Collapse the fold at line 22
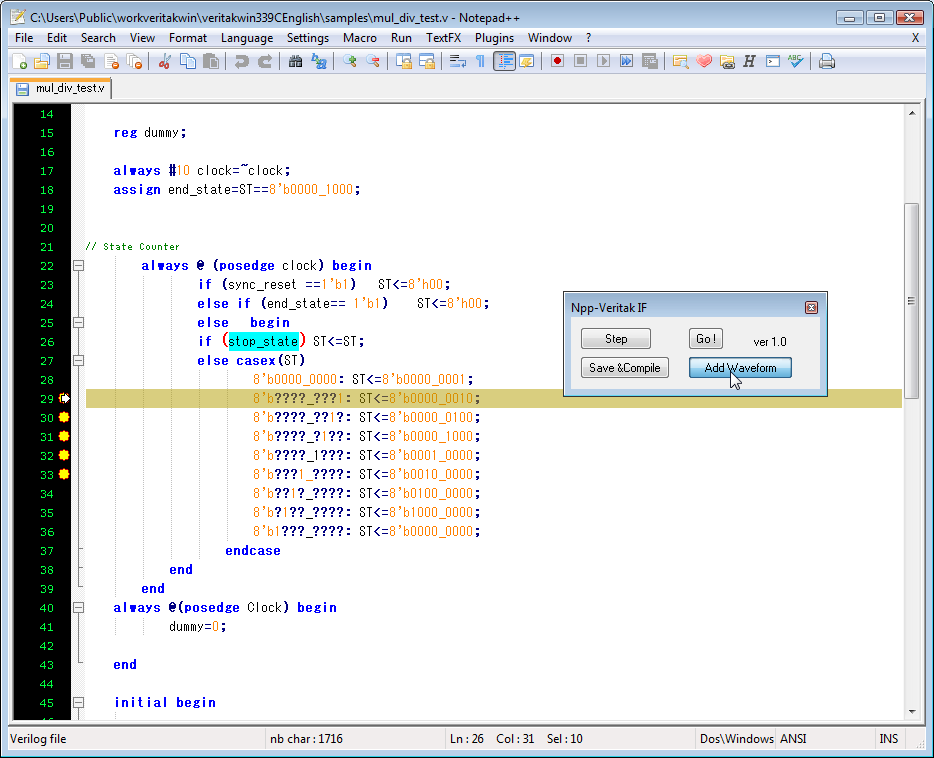Screen dimensions: 934x758 tap(78, 266)
